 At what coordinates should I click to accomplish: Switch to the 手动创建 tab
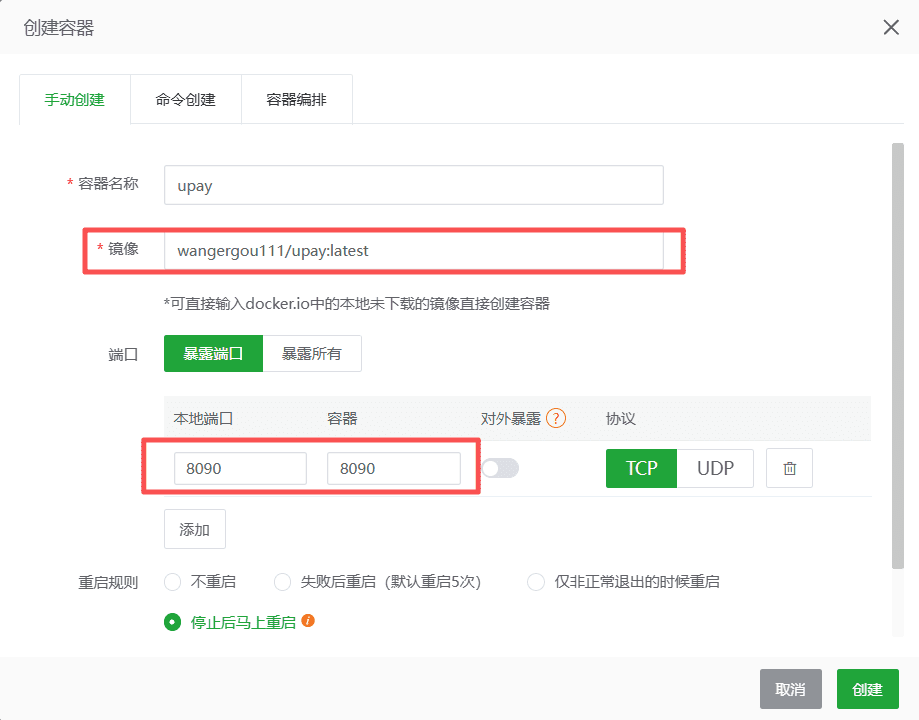[74, 100]
